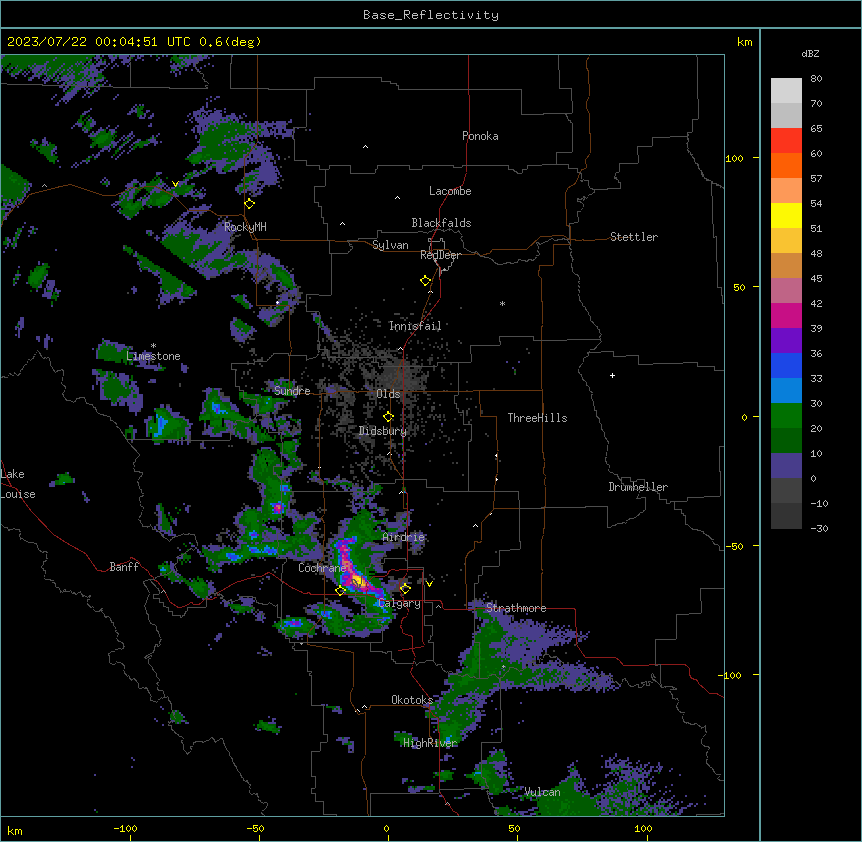Select the light orange 57-54 dBZ swatch
The image size is (862, 842).
[x=786, y=191]
